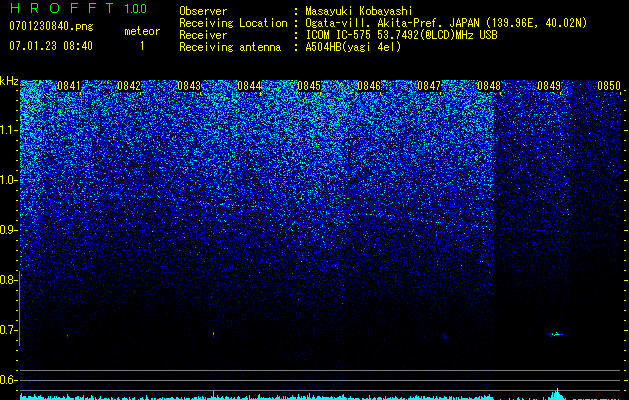
Task: Click the Receiving antenna label
Action: pos(230,47)
